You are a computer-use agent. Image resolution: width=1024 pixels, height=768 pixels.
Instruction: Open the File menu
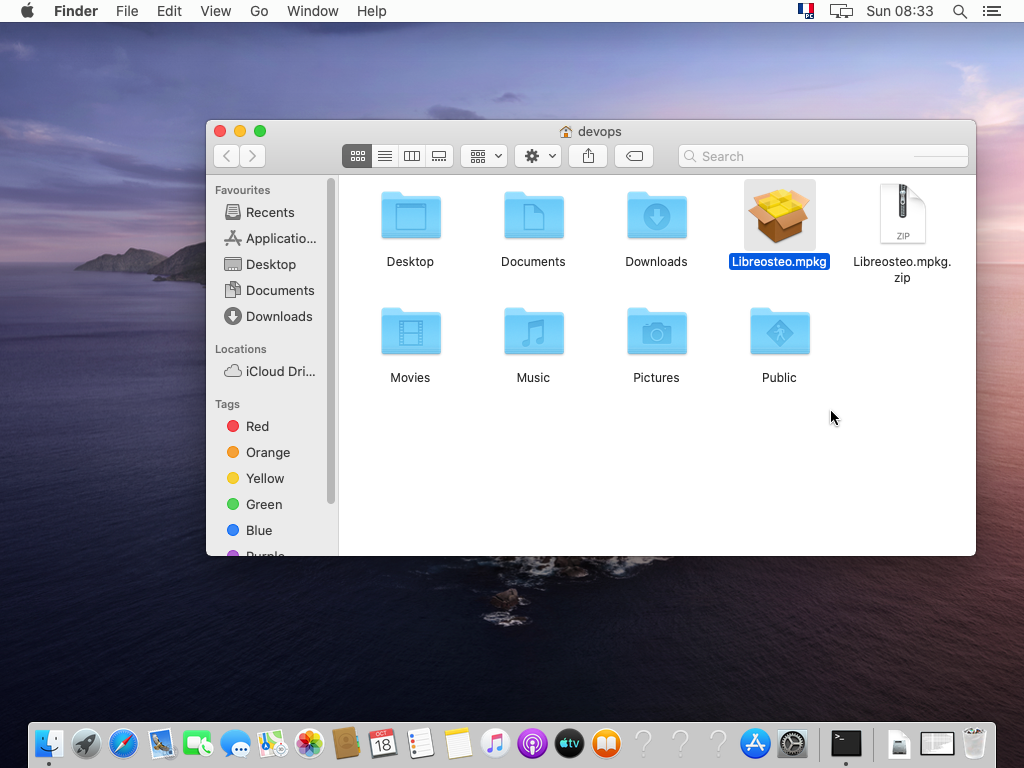pos(127,11)
